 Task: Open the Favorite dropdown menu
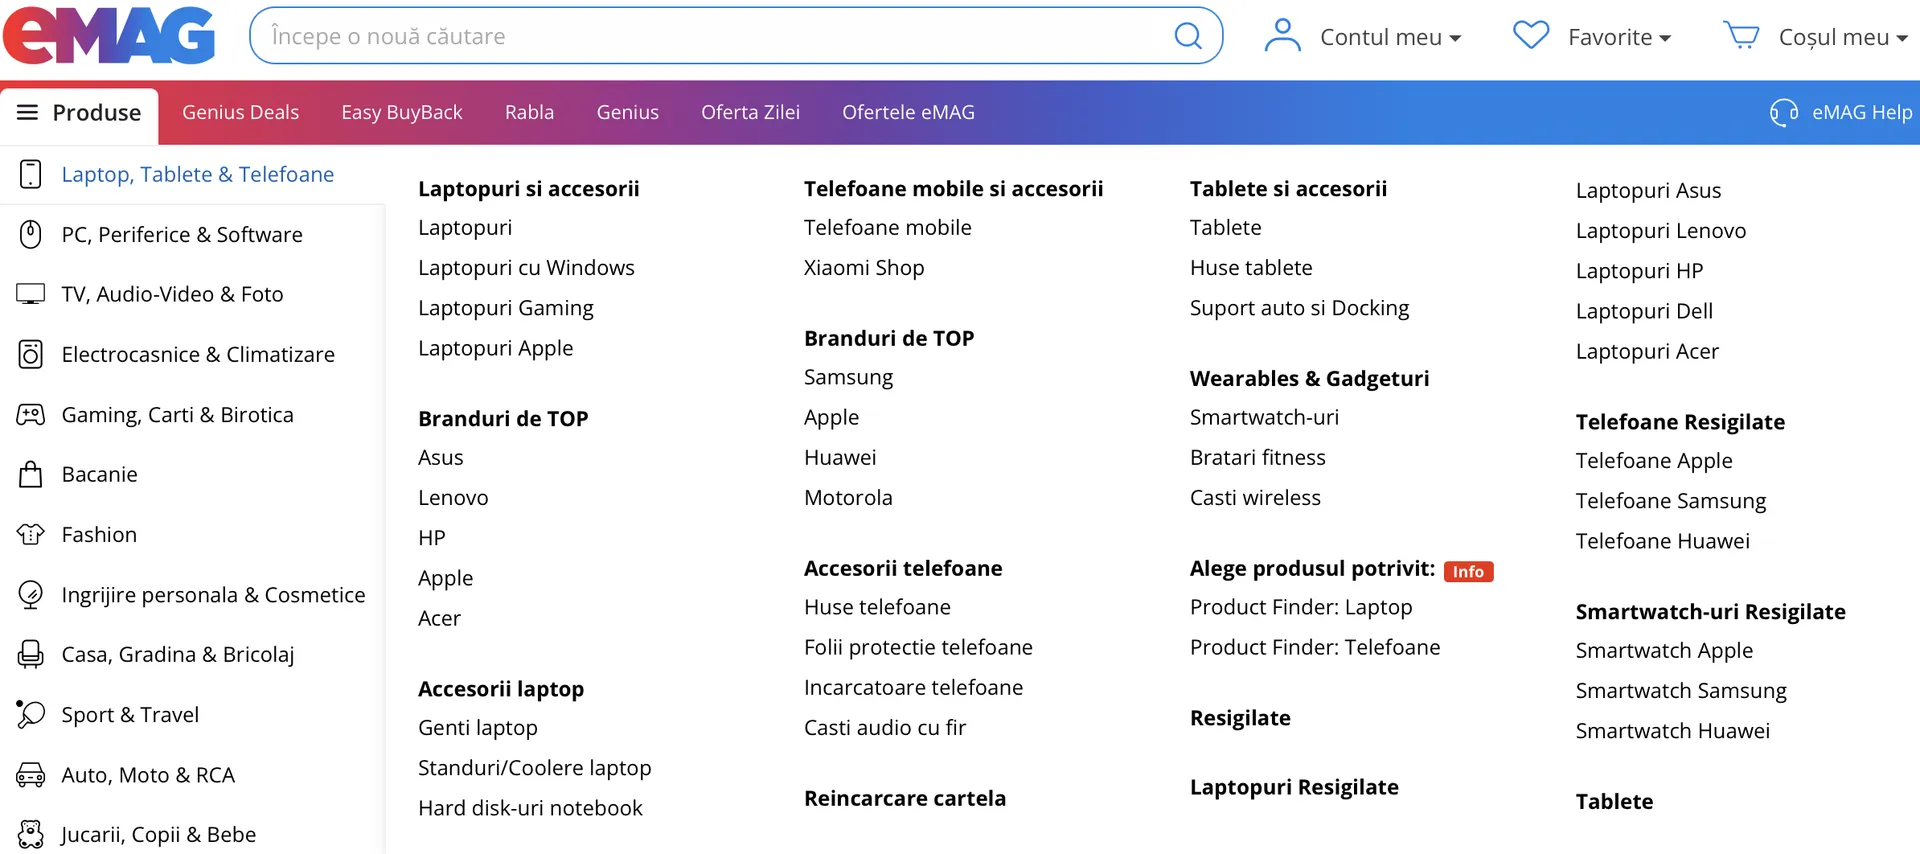tap(1620, 37)
